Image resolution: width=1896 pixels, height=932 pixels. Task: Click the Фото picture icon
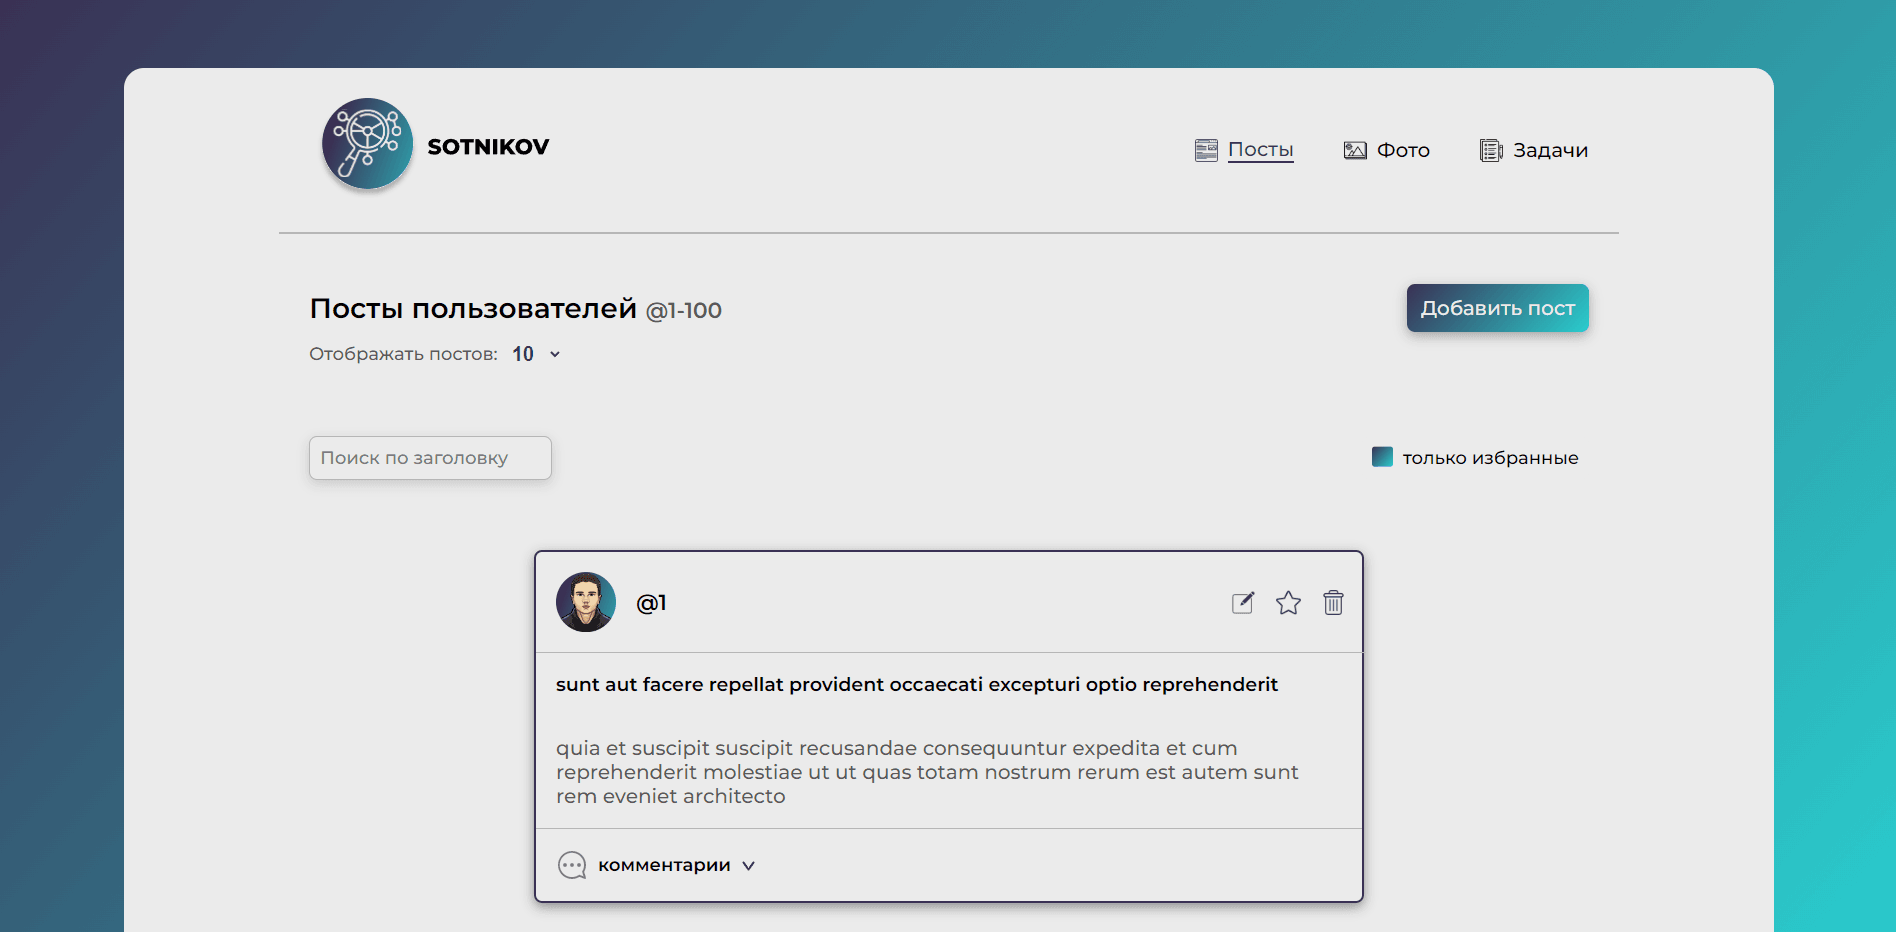pyautogui.click(x=1355, y=150)
